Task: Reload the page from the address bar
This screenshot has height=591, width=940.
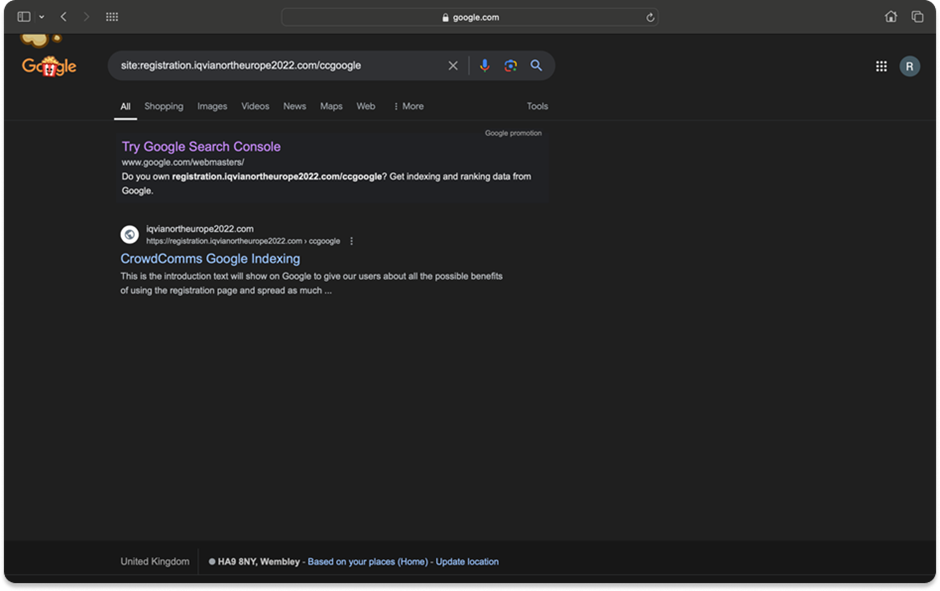Action: pos(650,17)
